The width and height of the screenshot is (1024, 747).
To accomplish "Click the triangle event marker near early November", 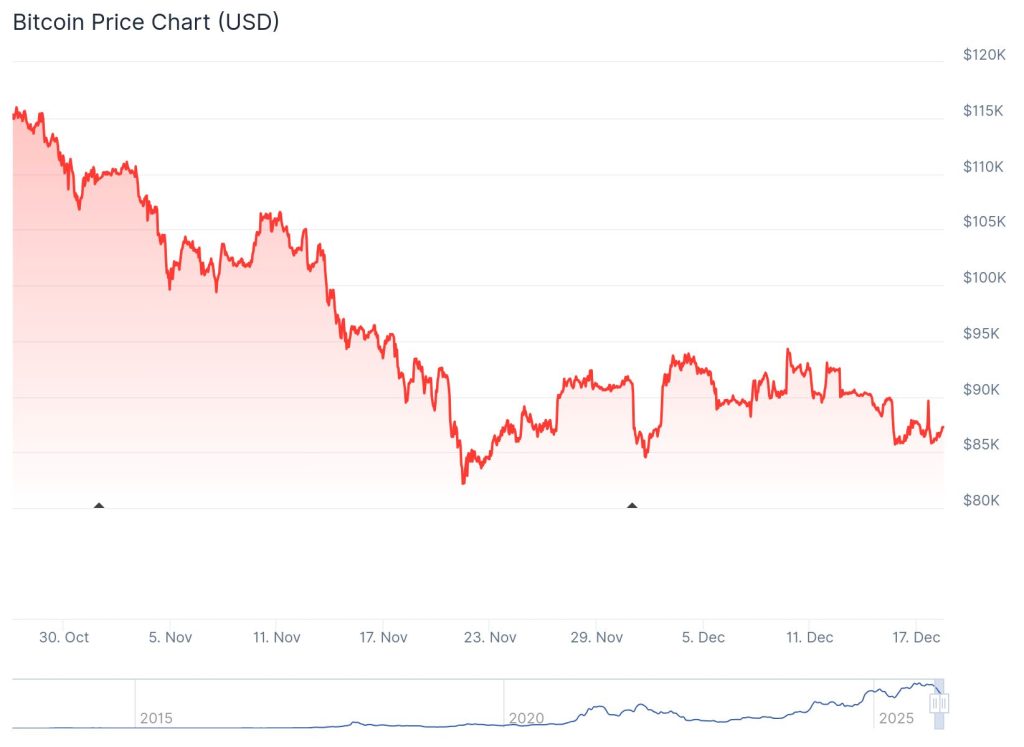I will tap(98, 505).
